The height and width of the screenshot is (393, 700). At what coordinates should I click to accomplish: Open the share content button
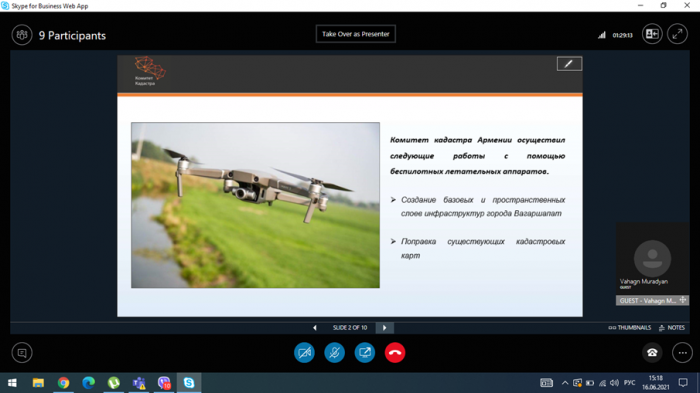click(365, 352)
